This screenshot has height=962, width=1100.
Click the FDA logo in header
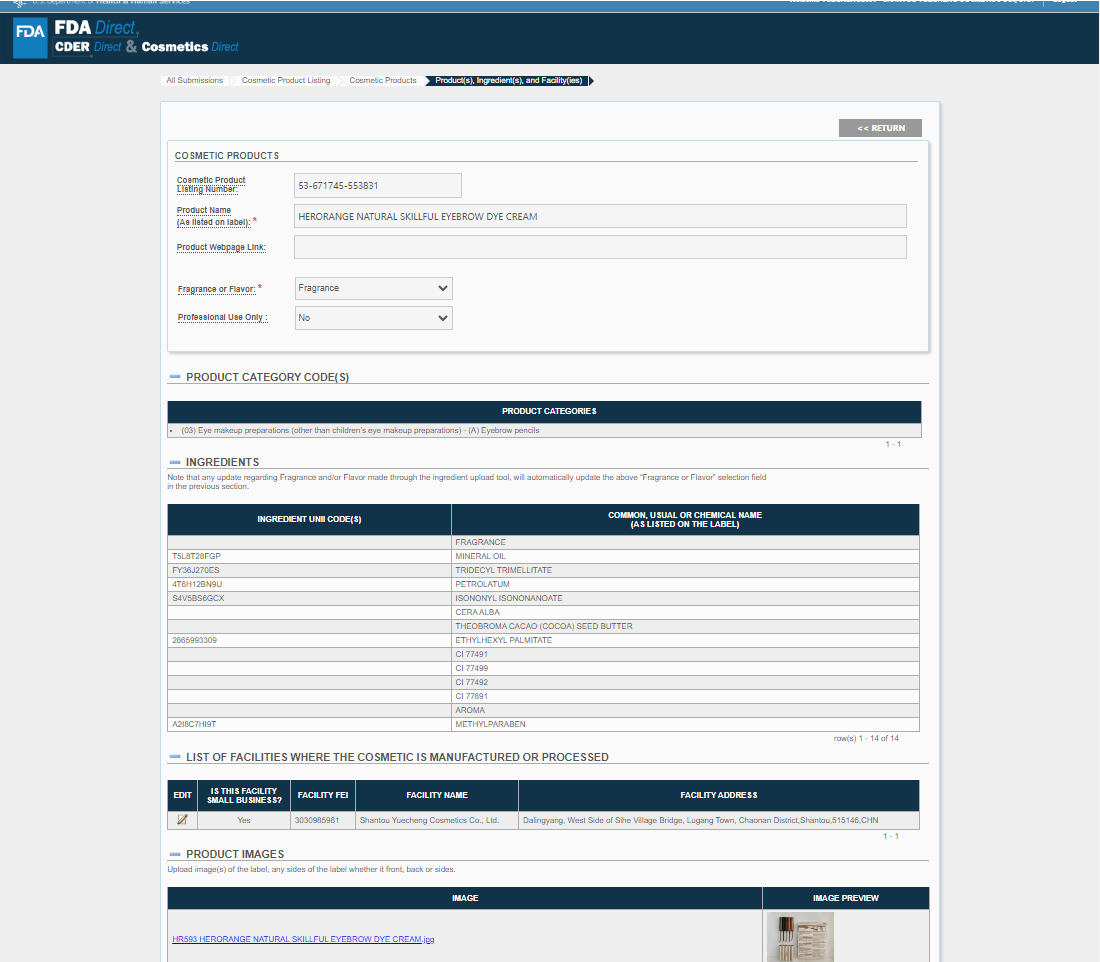tap(30, 38)
